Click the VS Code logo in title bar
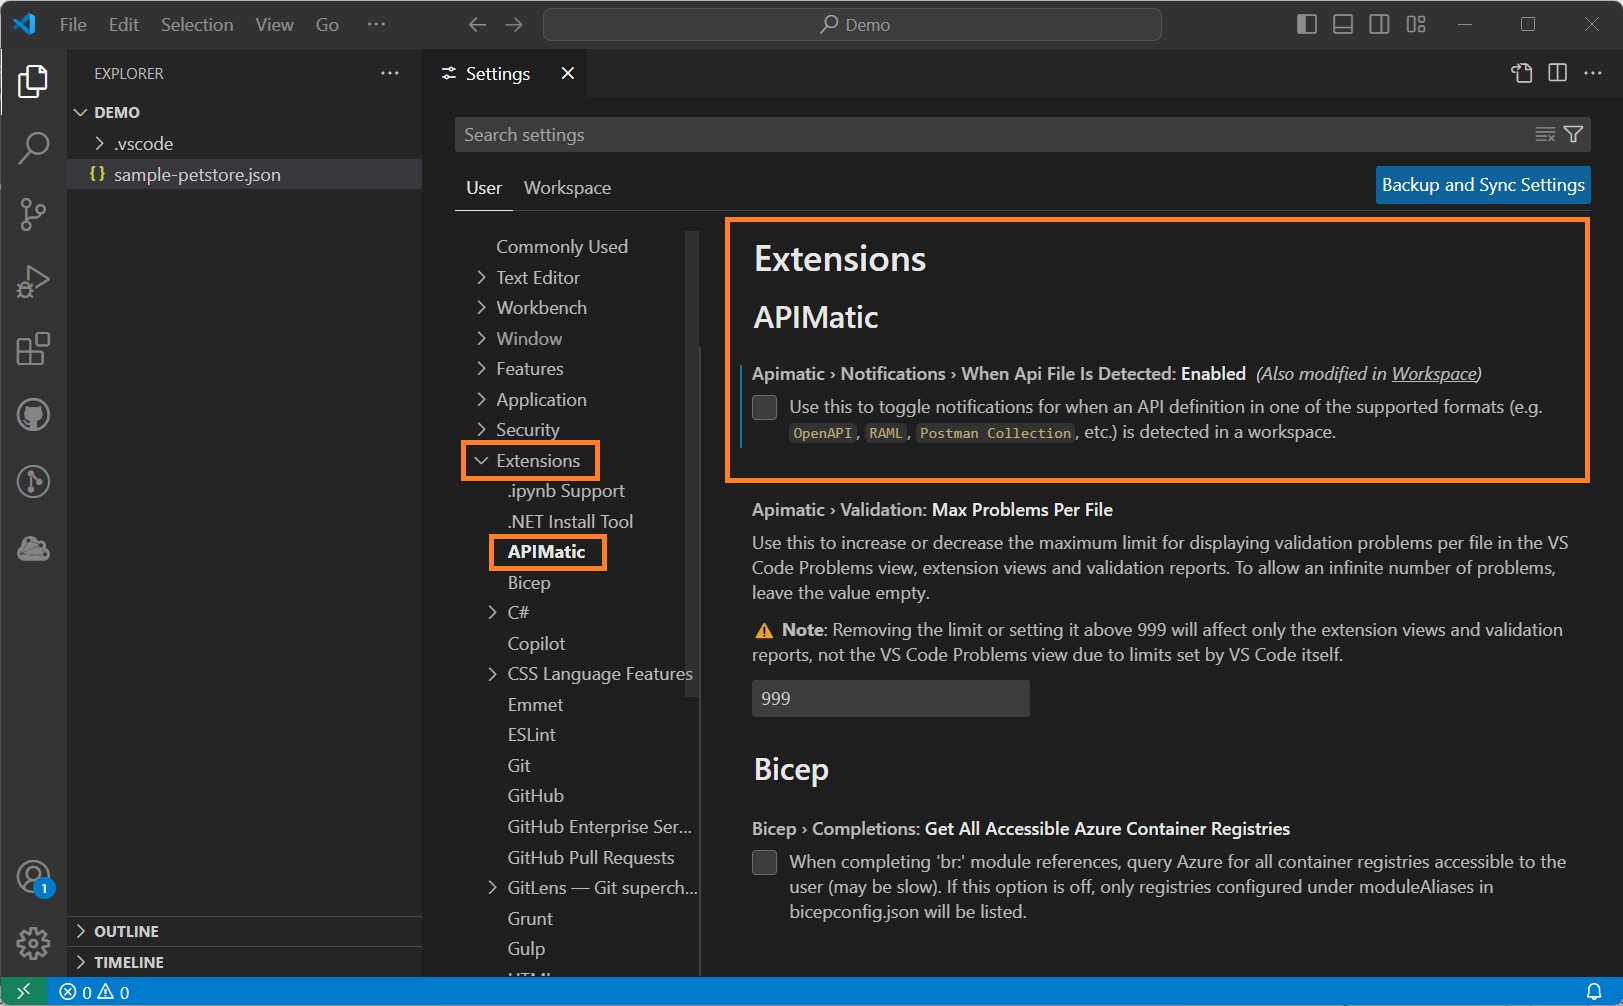This screenshot has height=1006, width=1623. 25,24
